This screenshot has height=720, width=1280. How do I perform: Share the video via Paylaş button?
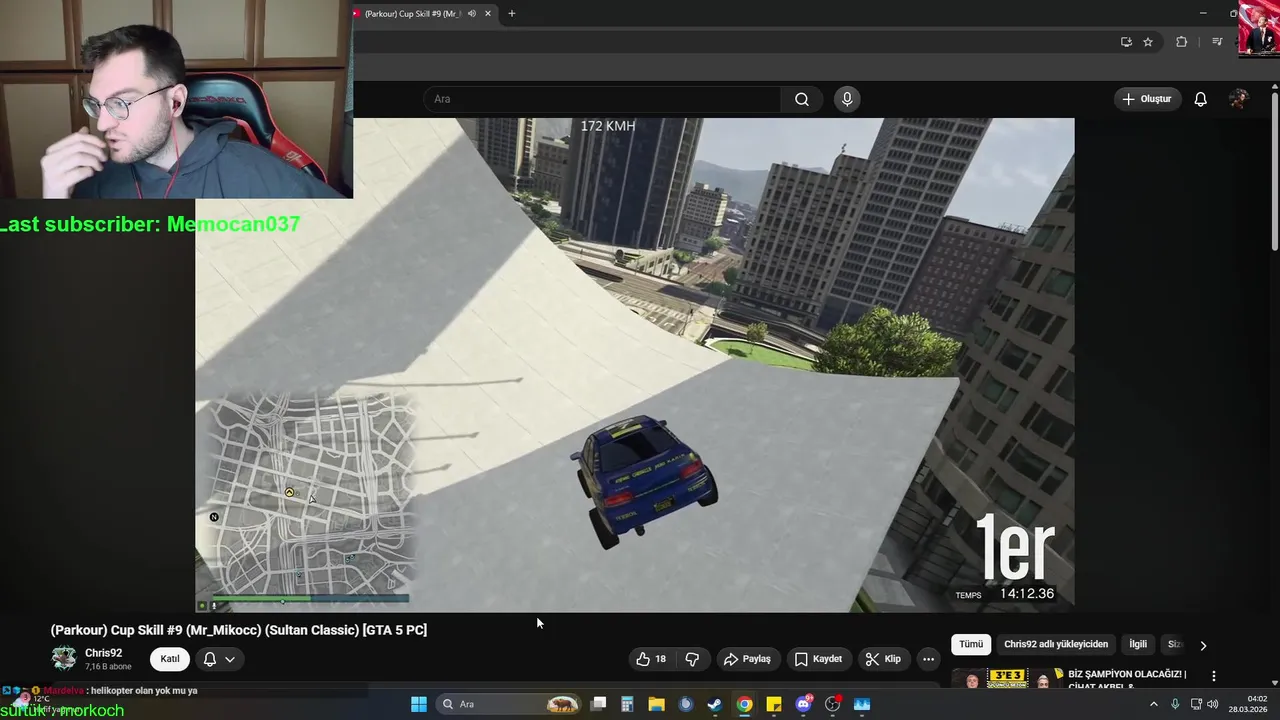(748, 659)
